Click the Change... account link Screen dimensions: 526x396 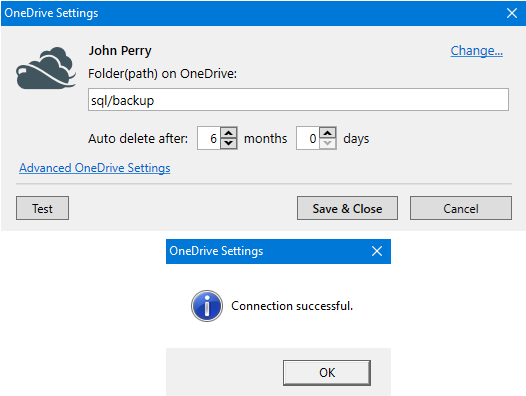click(x=476, y=51)
